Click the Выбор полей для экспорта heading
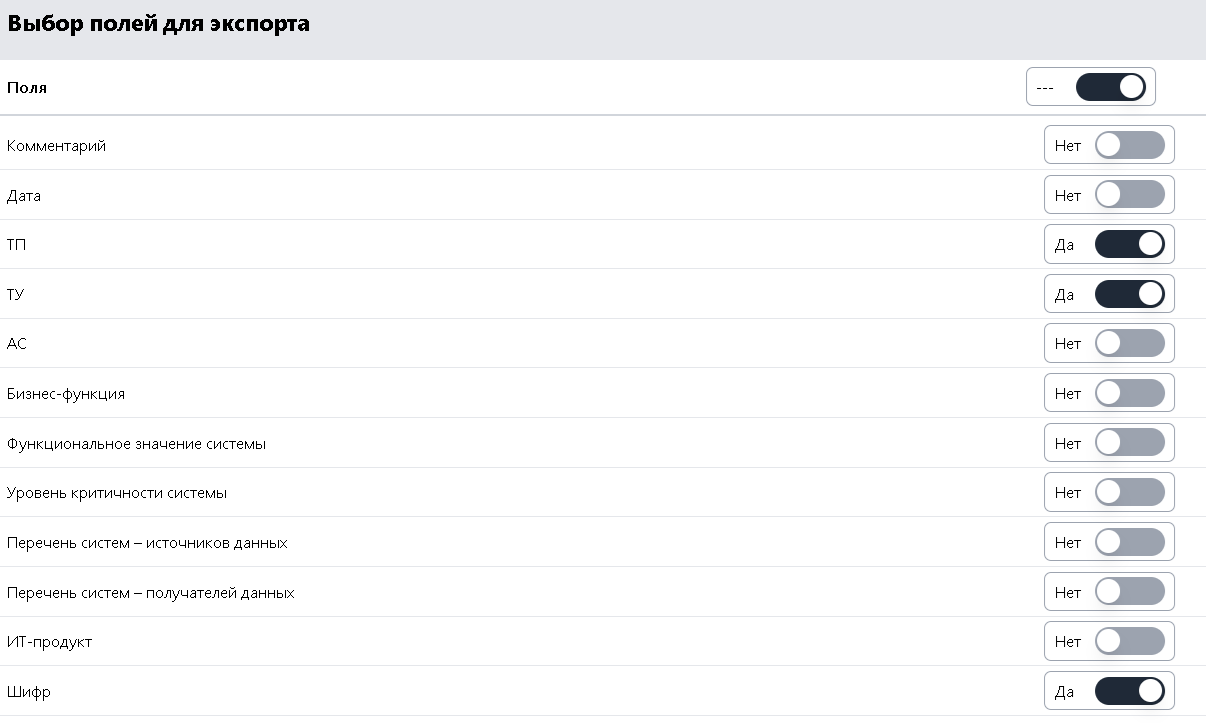 pos(158,24)
